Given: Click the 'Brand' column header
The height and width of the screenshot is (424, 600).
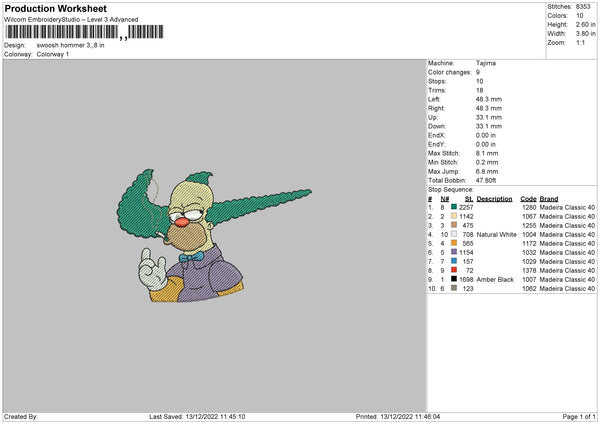Looking at the screenshot, I should pyautogui.click(x=549, y=199).
